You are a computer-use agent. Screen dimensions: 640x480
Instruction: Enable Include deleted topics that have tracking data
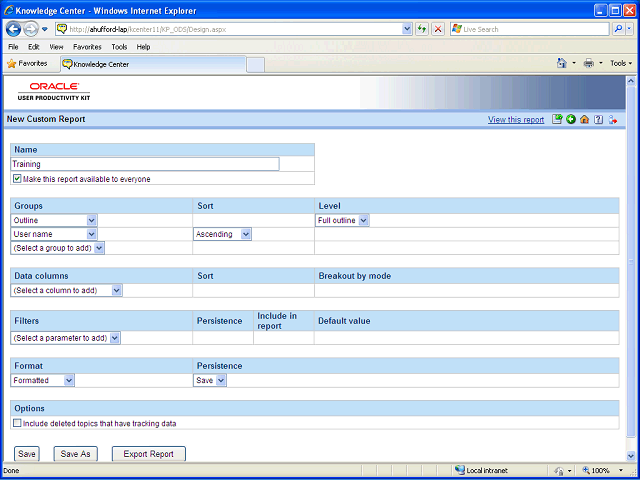click(17, 423)
